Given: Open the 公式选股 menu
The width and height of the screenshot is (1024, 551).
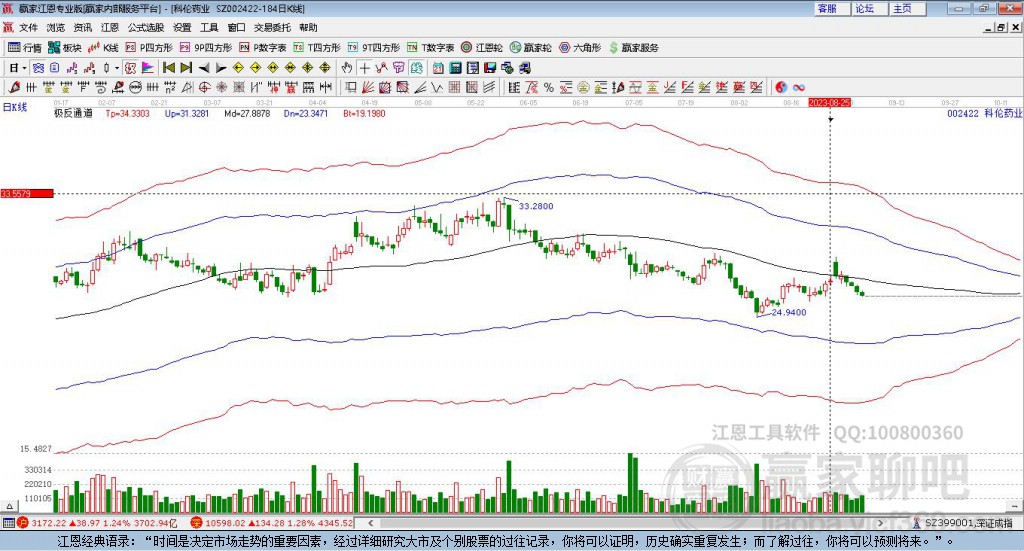Looking at the screenshot, I should tap(146, 27).
